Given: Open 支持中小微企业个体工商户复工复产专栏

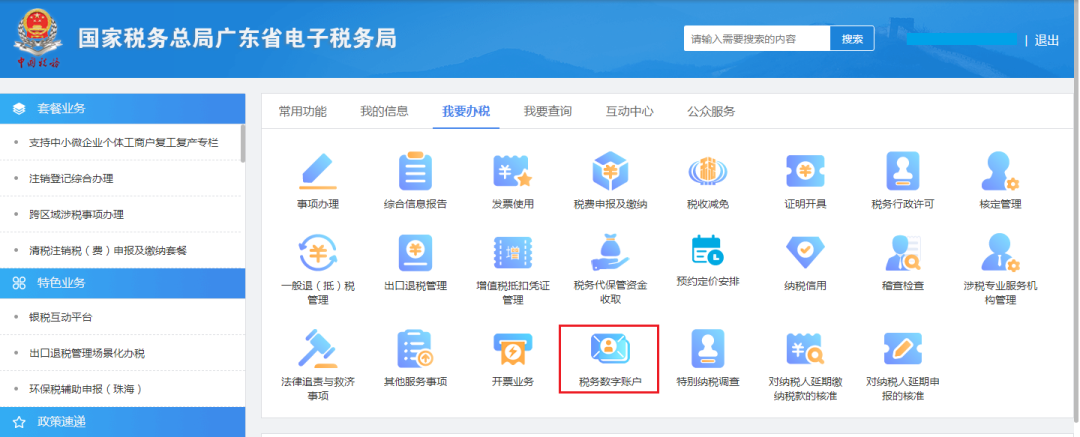Looking at the screenshot, I should tap(123, 143).
